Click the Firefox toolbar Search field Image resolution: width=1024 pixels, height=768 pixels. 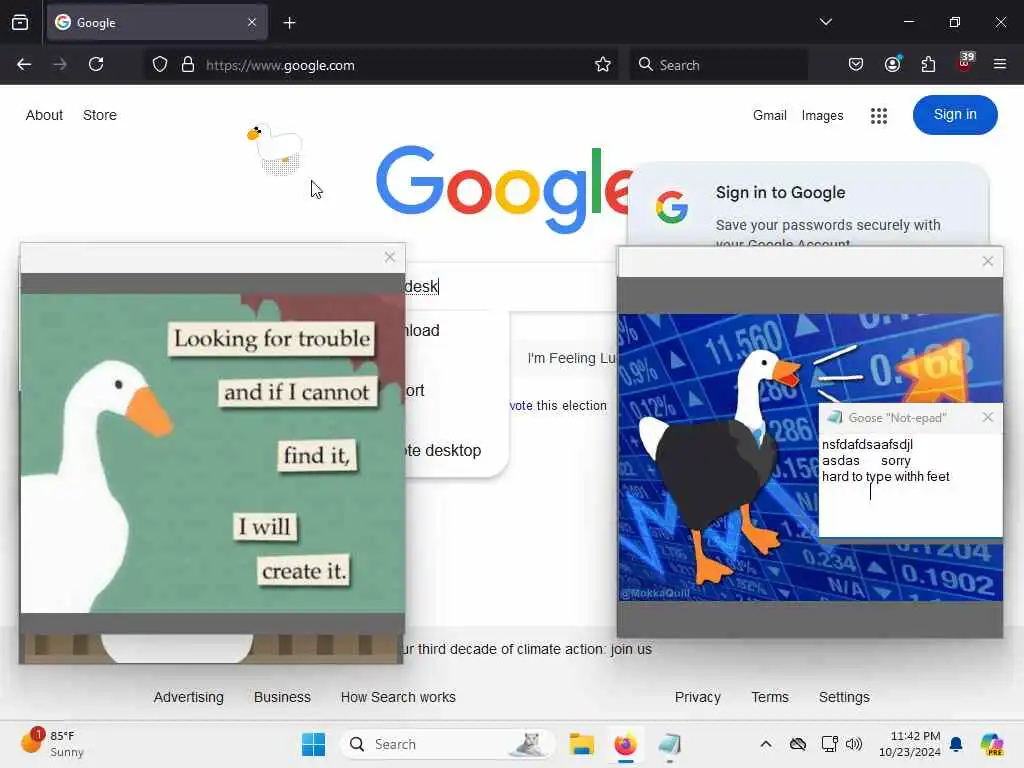[718, 65]
